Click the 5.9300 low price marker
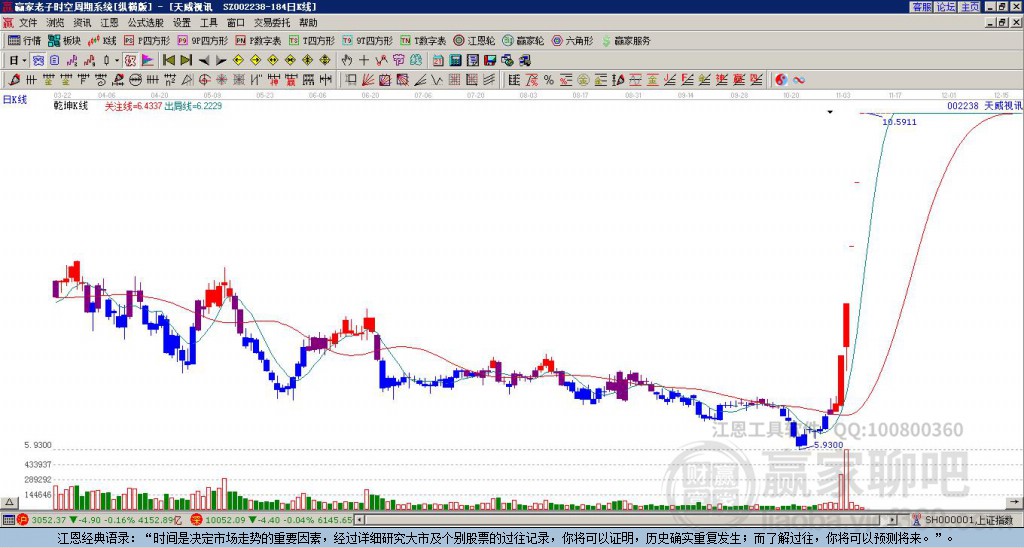This screenshot has width=1024, height=548. pos(828,445)
